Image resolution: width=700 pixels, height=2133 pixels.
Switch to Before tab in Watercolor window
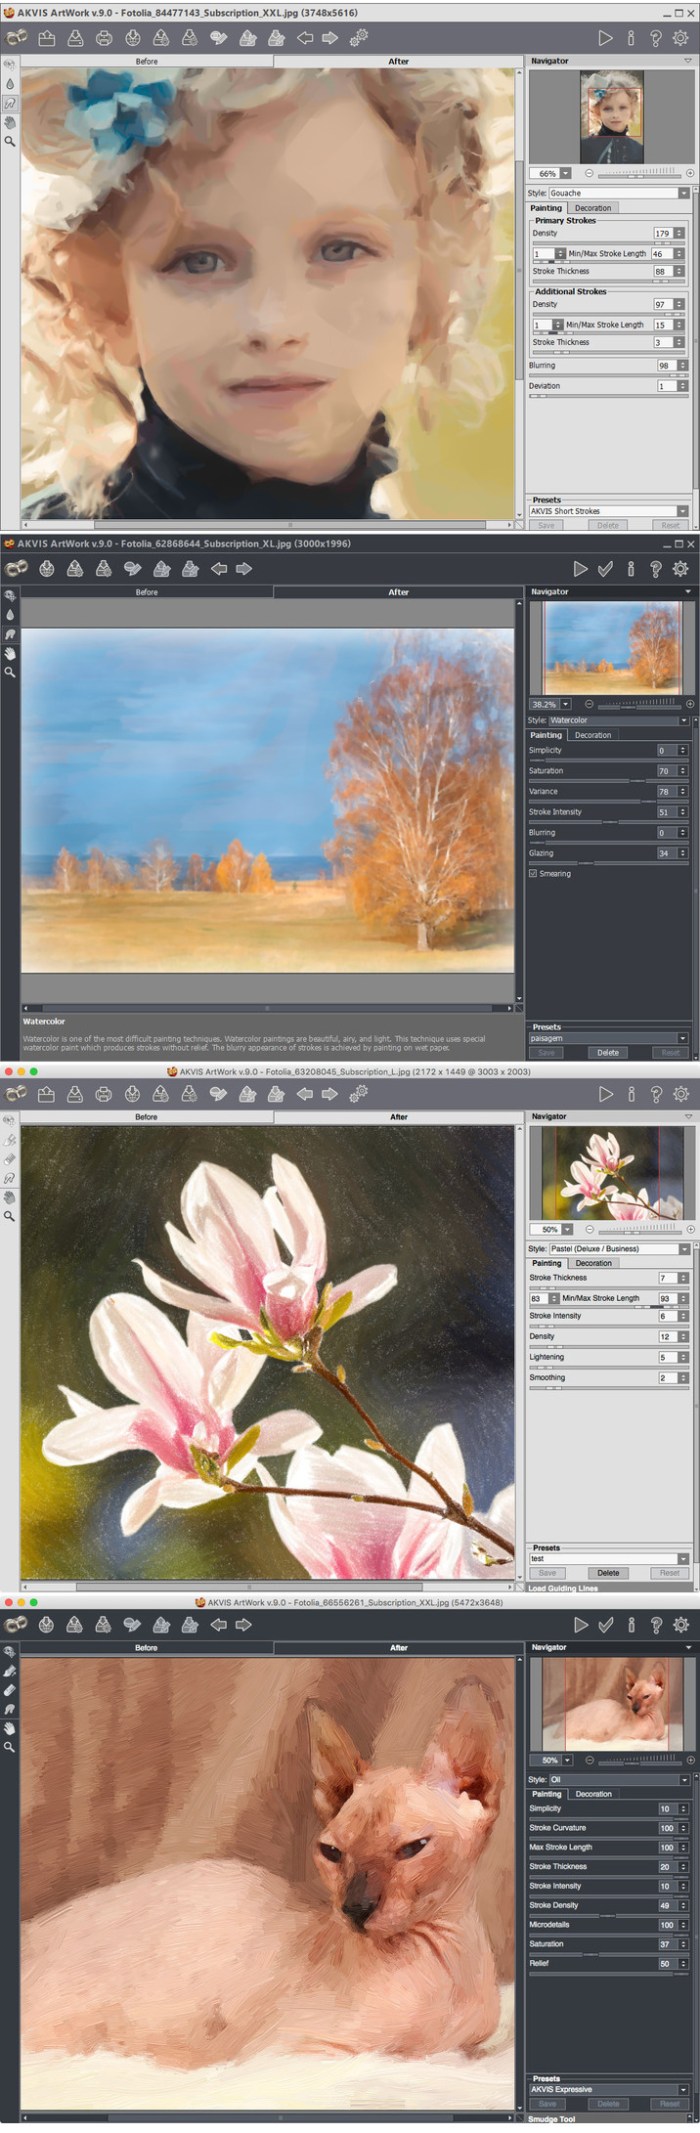[147, 592]
